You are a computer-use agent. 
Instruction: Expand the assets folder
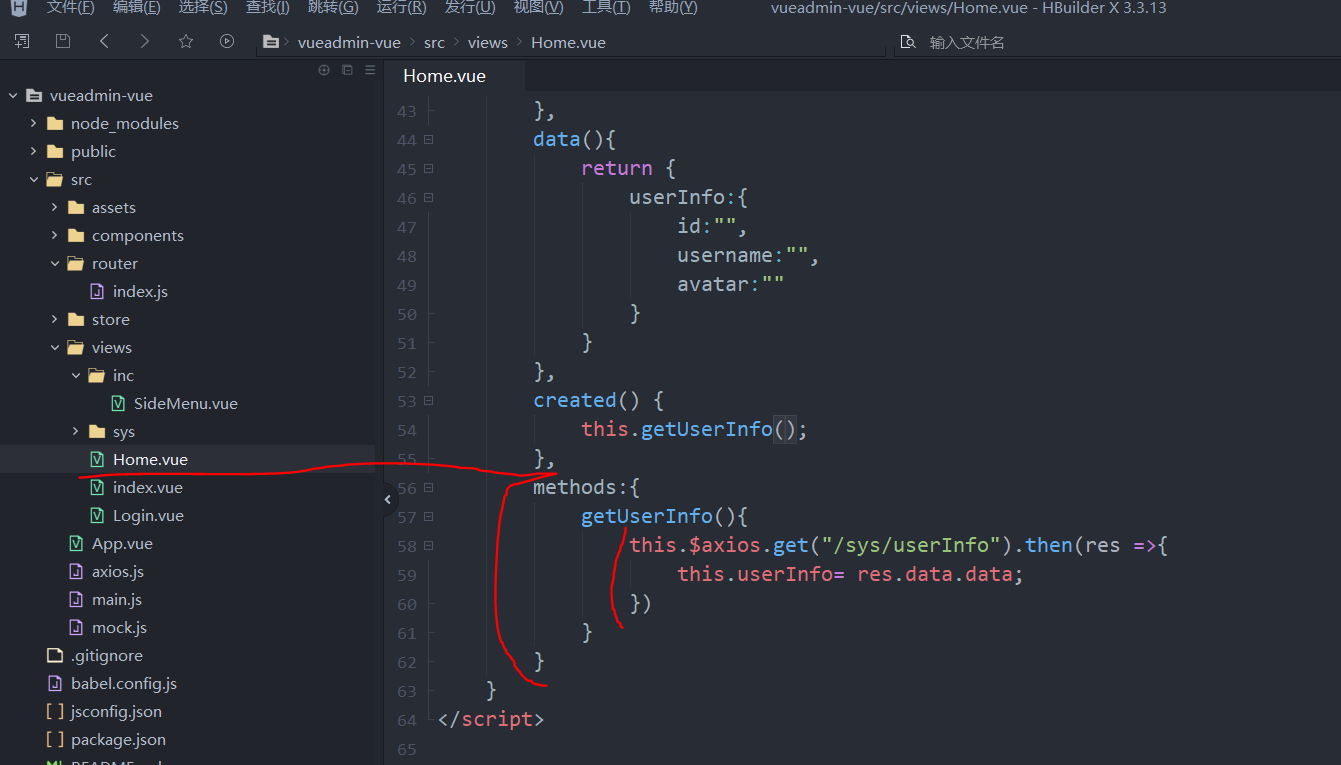[55, 208]
